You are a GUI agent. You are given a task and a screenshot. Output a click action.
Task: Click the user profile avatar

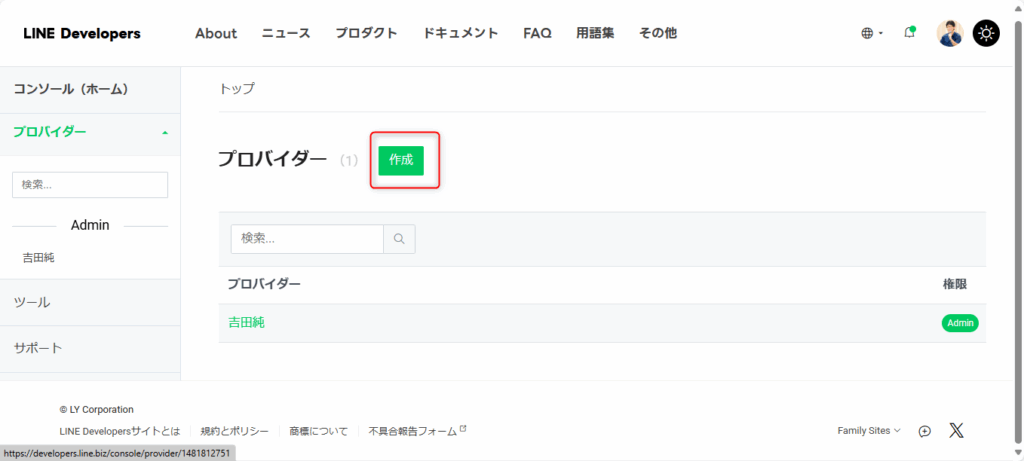pyautogui.click(x=949, y=33)
